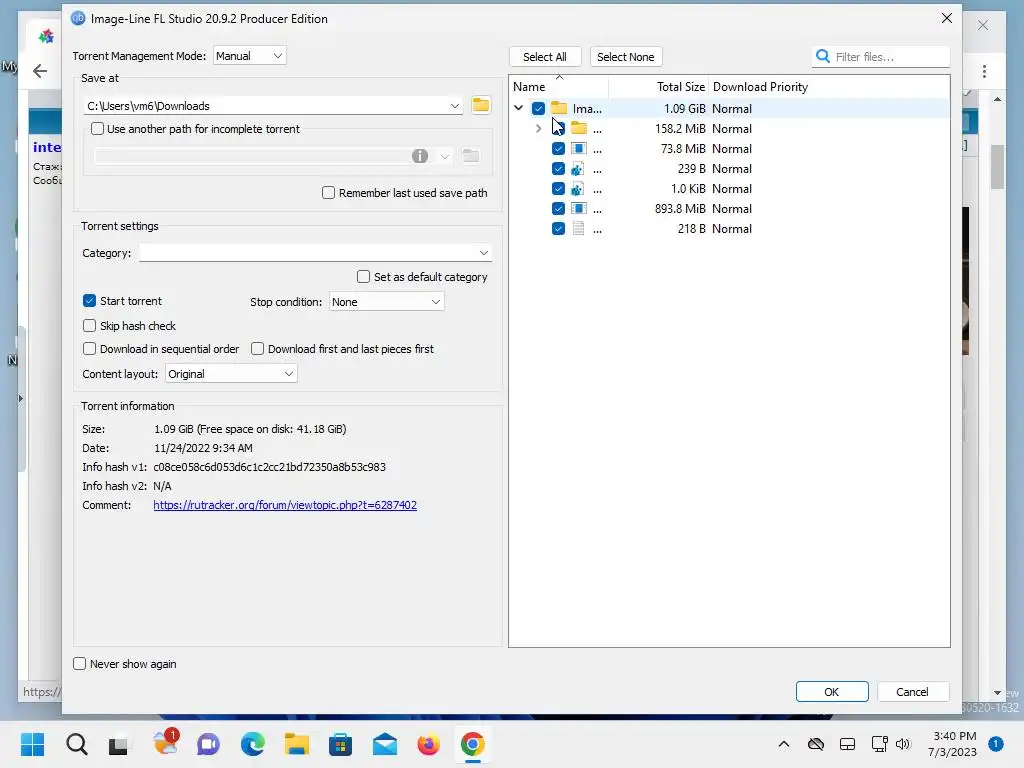Screen dimensions: 1024x768
Task: Uncheck the 893.8 MiB file checkbox
Action: pyautogui.click(x=558, y=208)
